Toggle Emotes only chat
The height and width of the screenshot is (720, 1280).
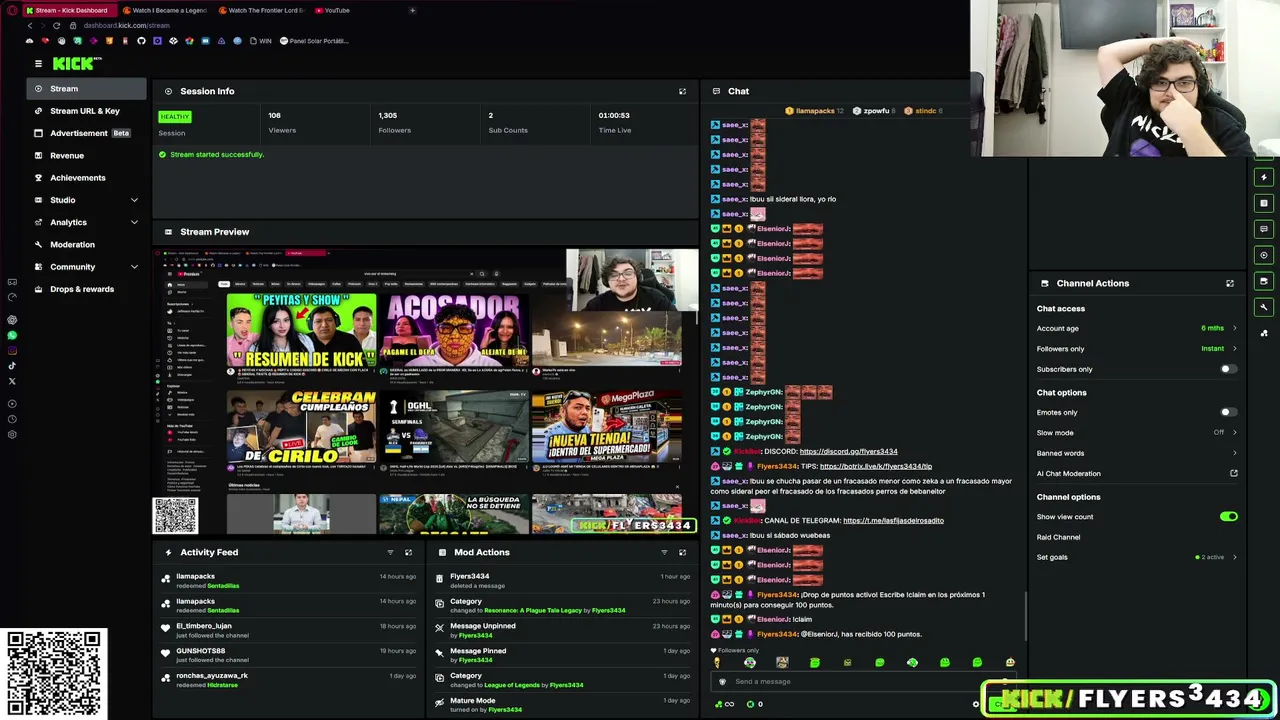(1228, 412)
